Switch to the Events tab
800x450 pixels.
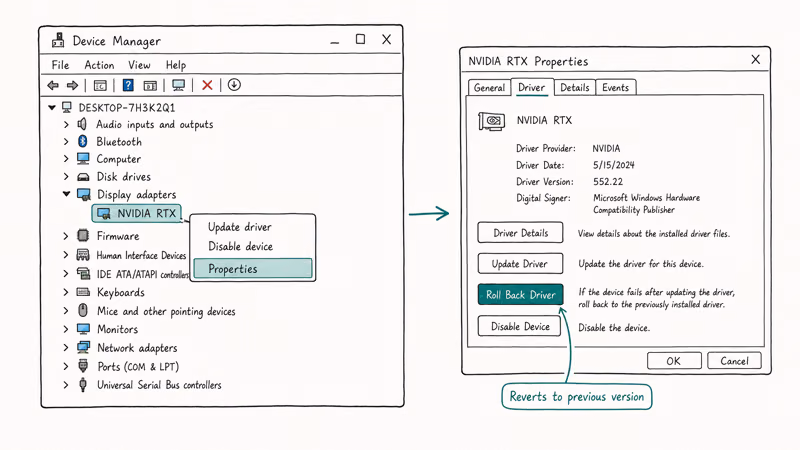click(x=615, y=87)
